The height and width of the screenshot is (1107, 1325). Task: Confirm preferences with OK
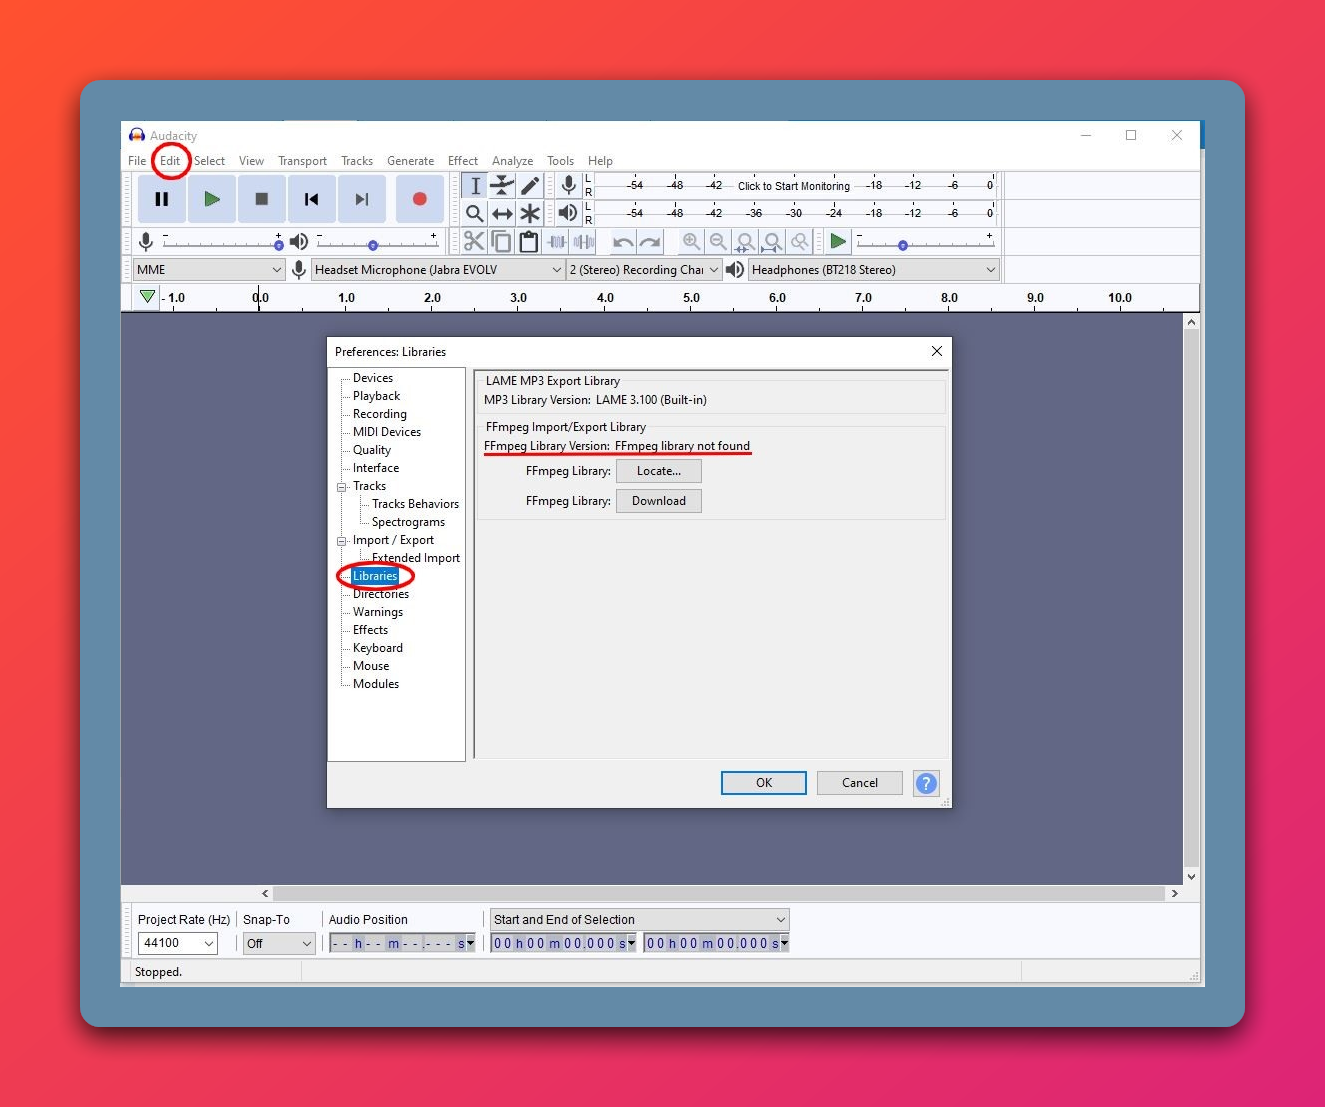pos(764,783)
